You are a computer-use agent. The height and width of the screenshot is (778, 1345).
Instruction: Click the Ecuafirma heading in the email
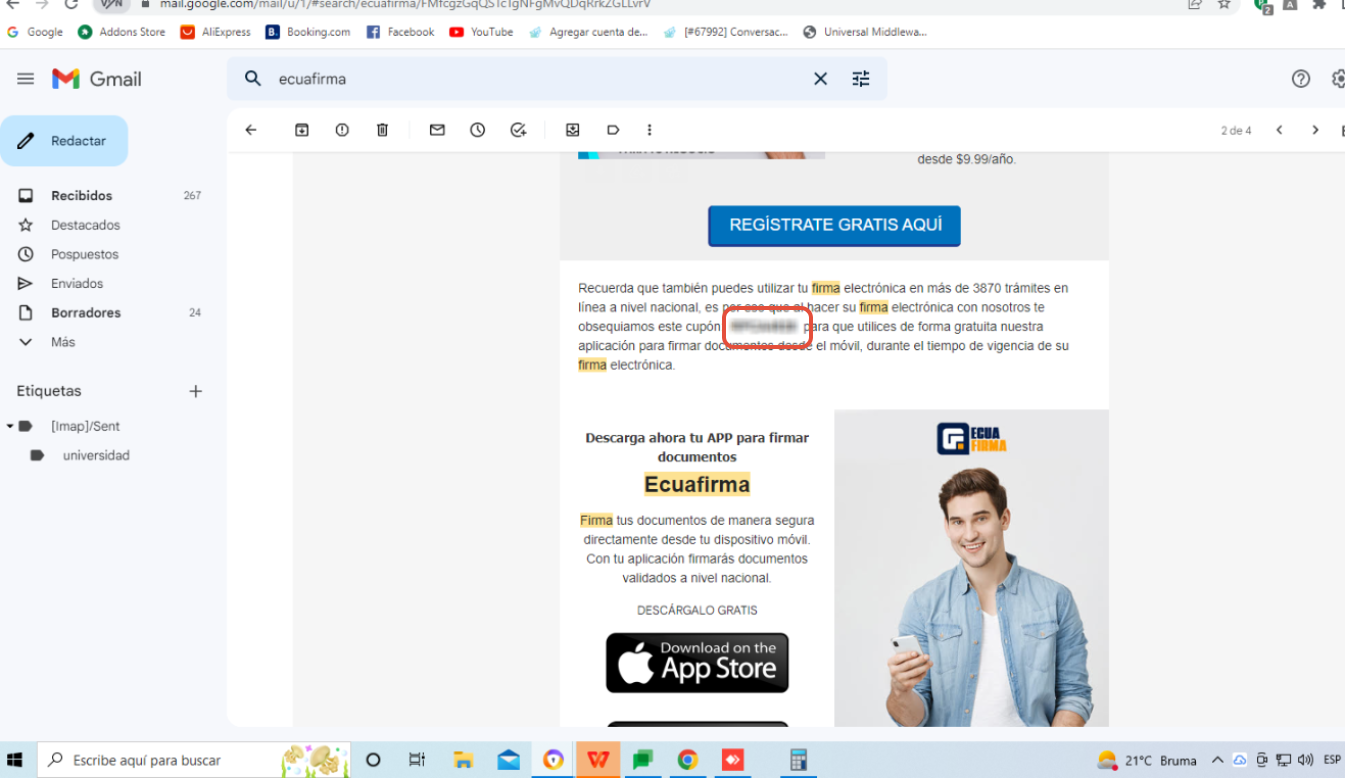(697, 485)
